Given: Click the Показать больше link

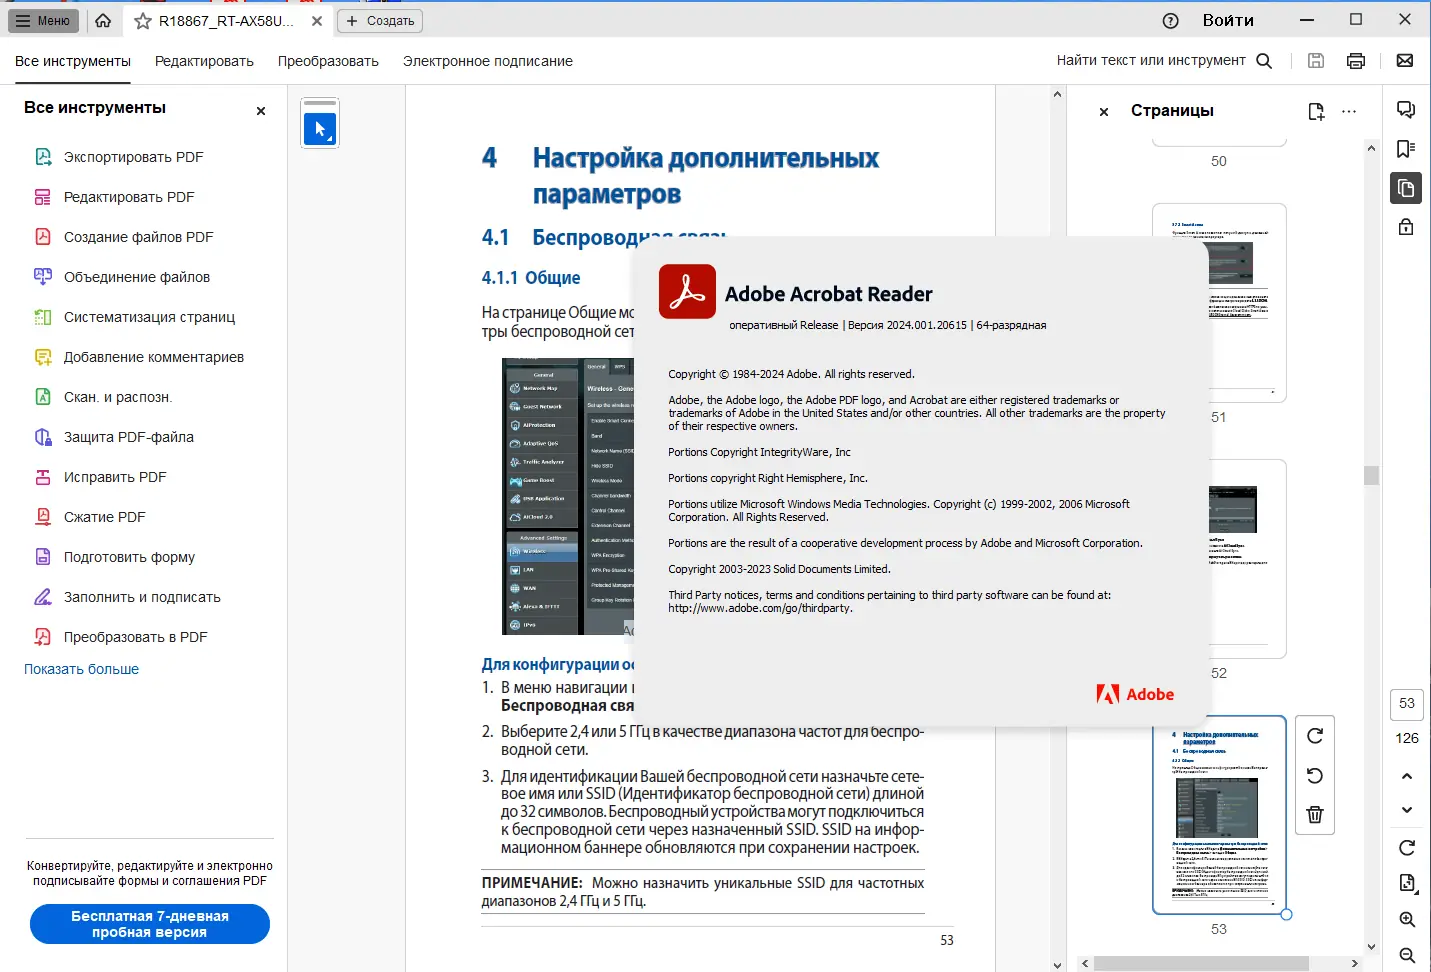Looking at the screenshot, I should coord(81,669).
